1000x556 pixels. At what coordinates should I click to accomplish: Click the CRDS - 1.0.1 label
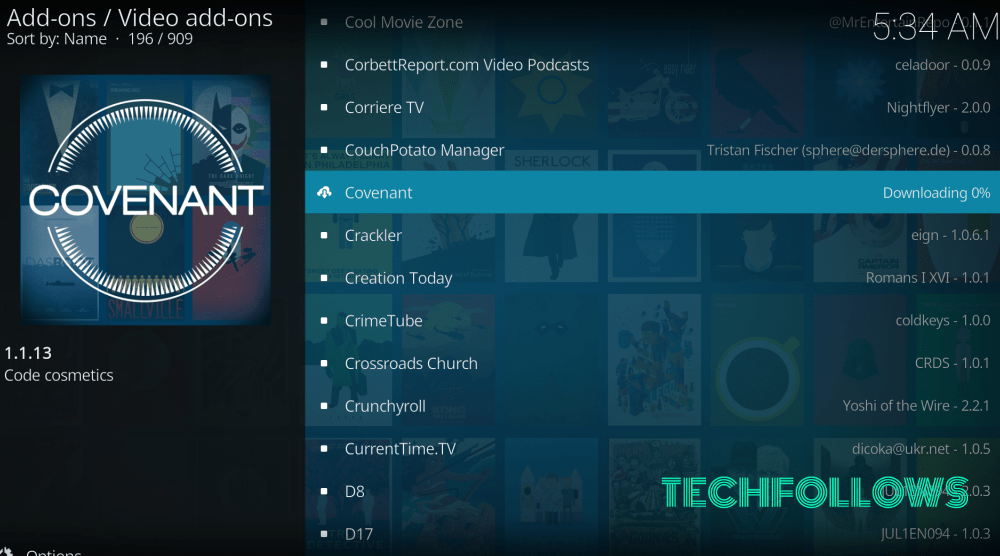click(x=952, y=363)
